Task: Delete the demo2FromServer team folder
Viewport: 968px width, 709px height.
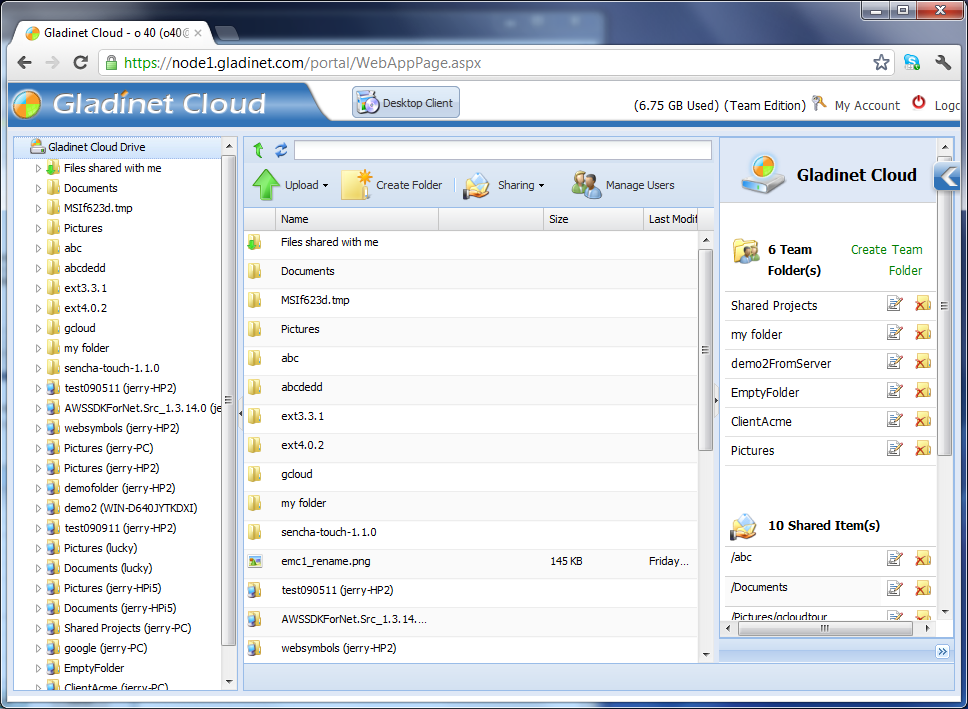Action: coord(923,361)
